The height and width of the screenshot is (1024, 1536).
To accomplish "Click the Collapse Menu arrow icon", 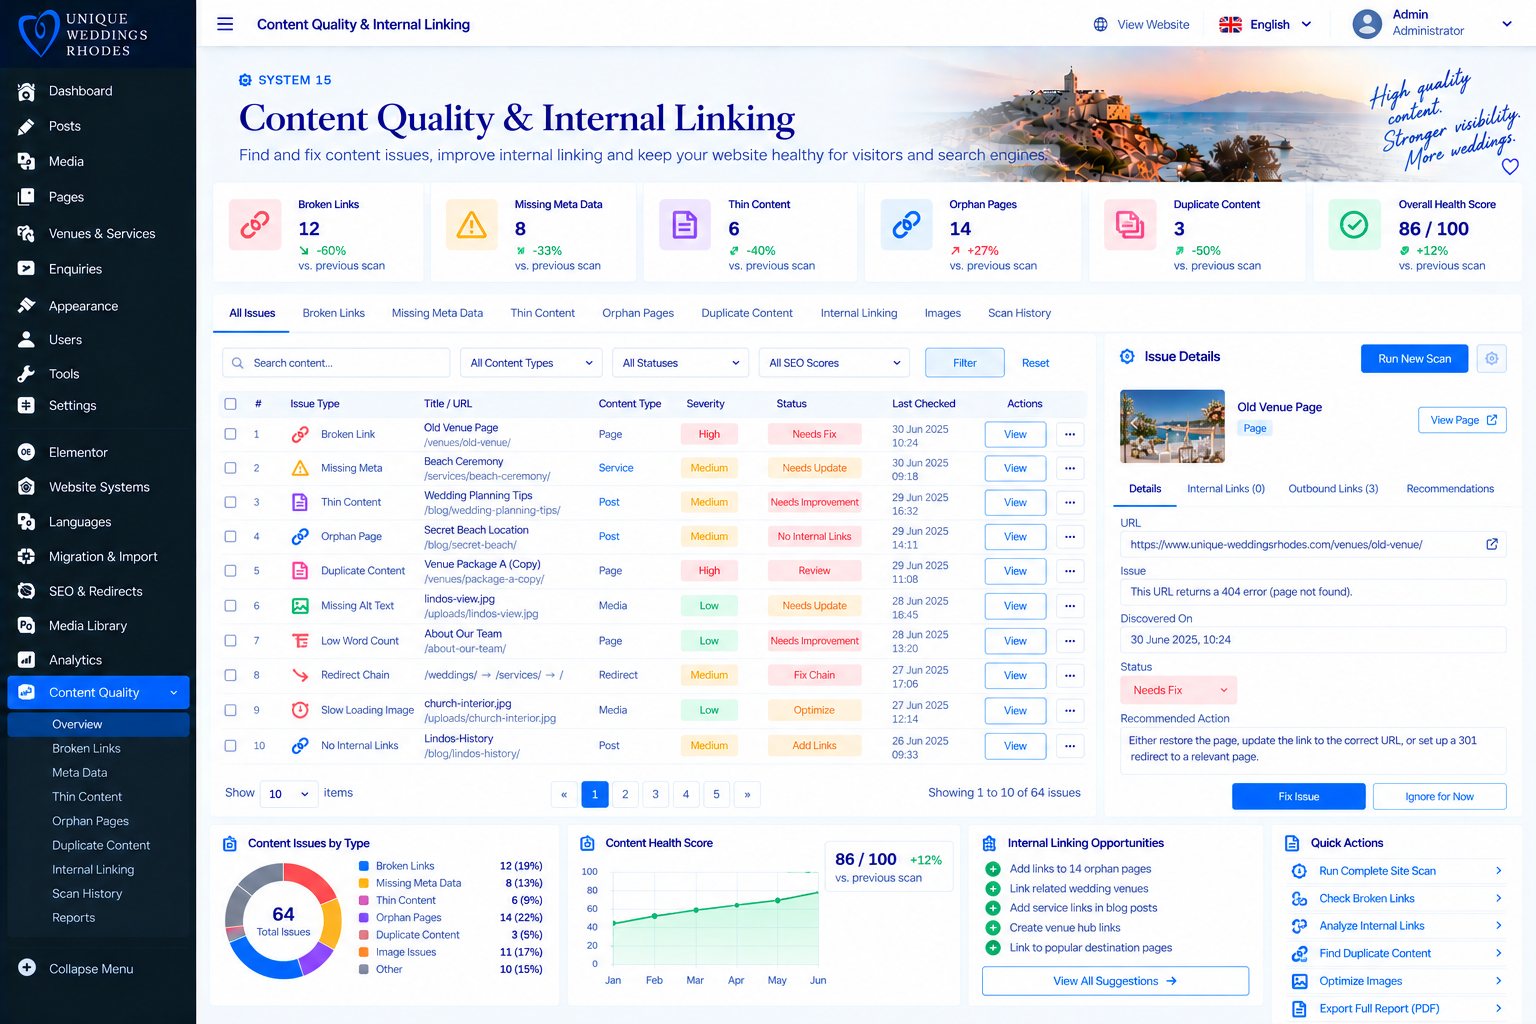I will click(x=27, y=968).
